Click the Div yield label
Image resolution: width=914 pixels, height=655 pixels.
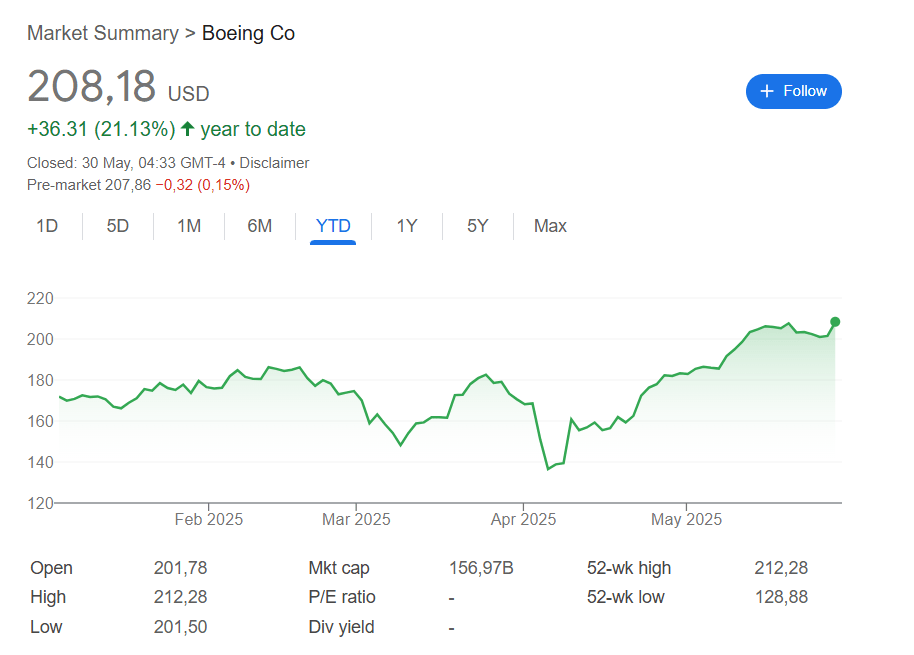(x=342, y=626)
